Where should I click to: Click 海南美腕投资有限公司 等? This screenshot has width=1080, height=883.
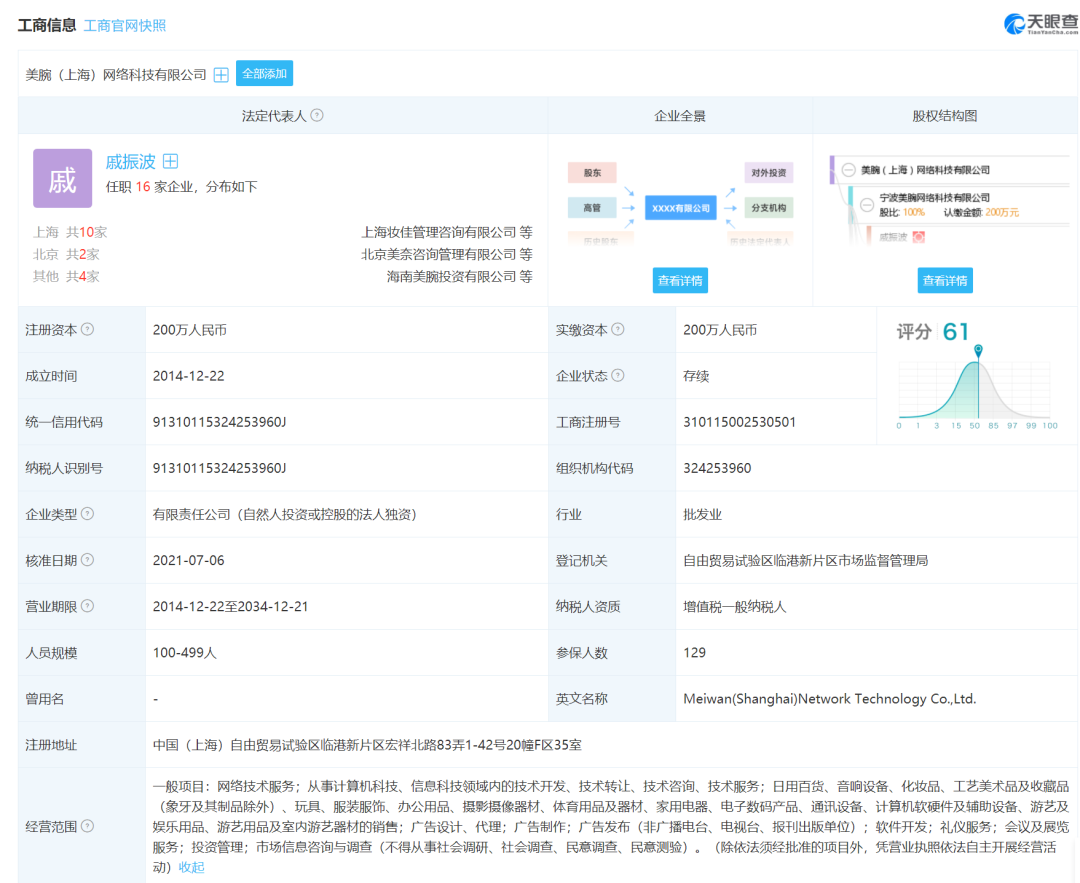click(459, 276)
